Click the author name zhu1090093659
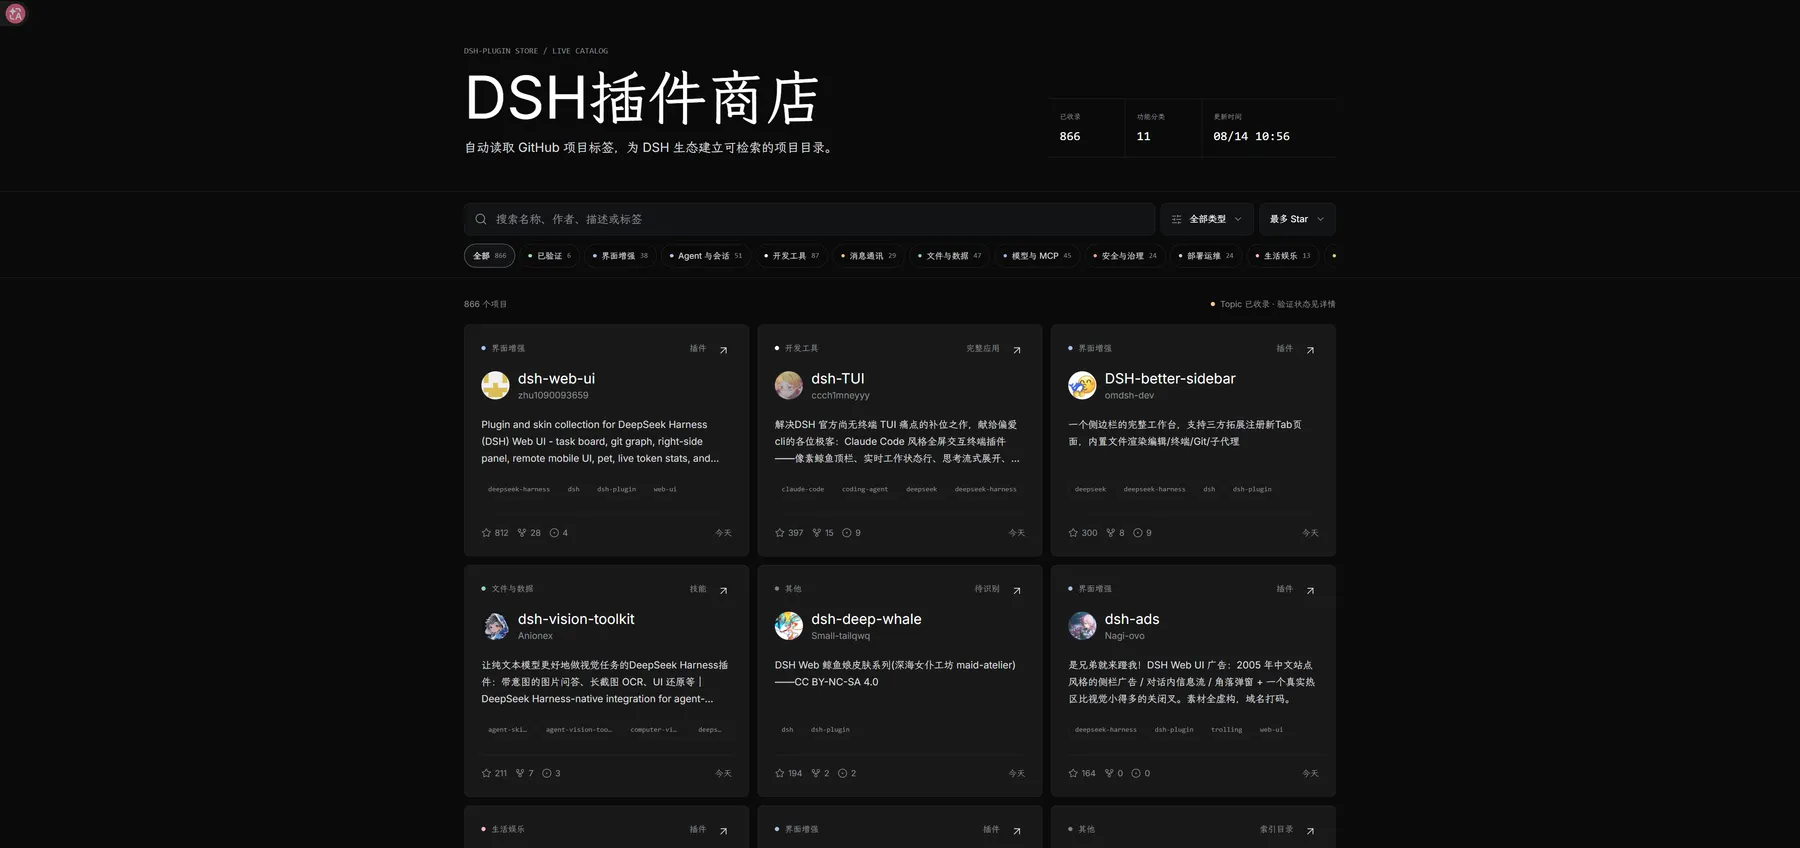 [553, 396]
